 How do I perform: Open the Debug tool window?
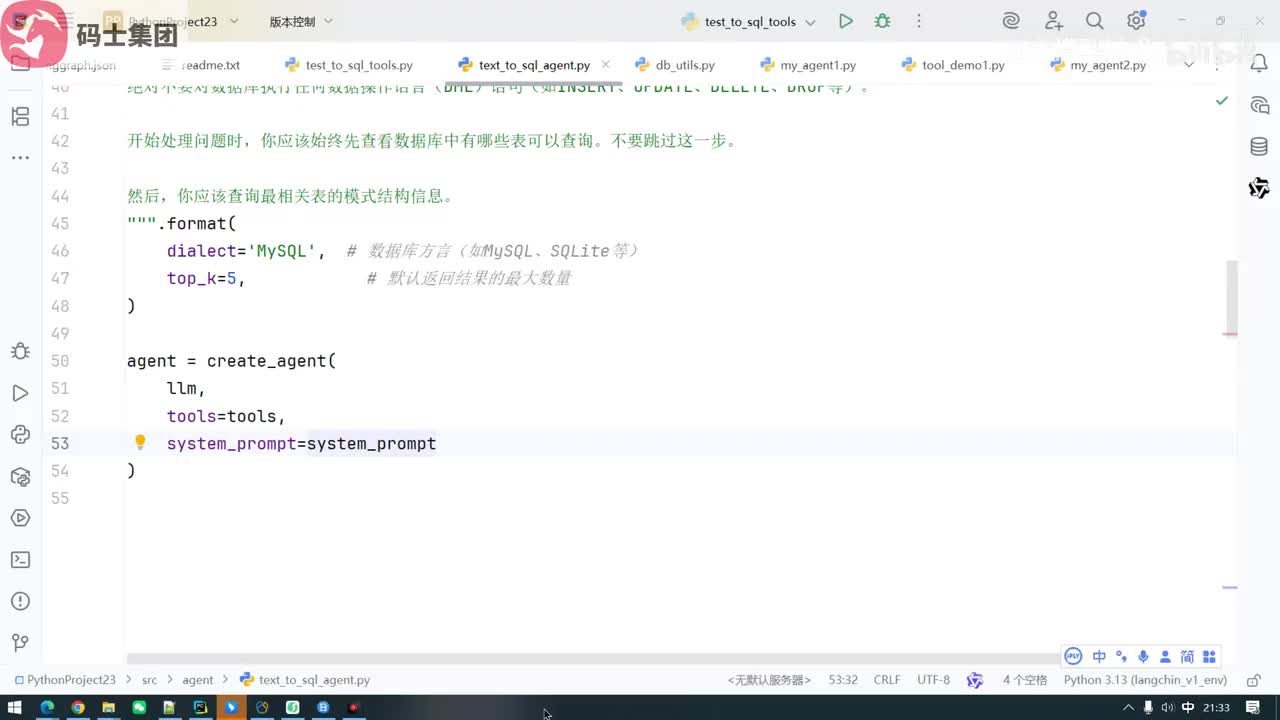[x=20, y=351]
